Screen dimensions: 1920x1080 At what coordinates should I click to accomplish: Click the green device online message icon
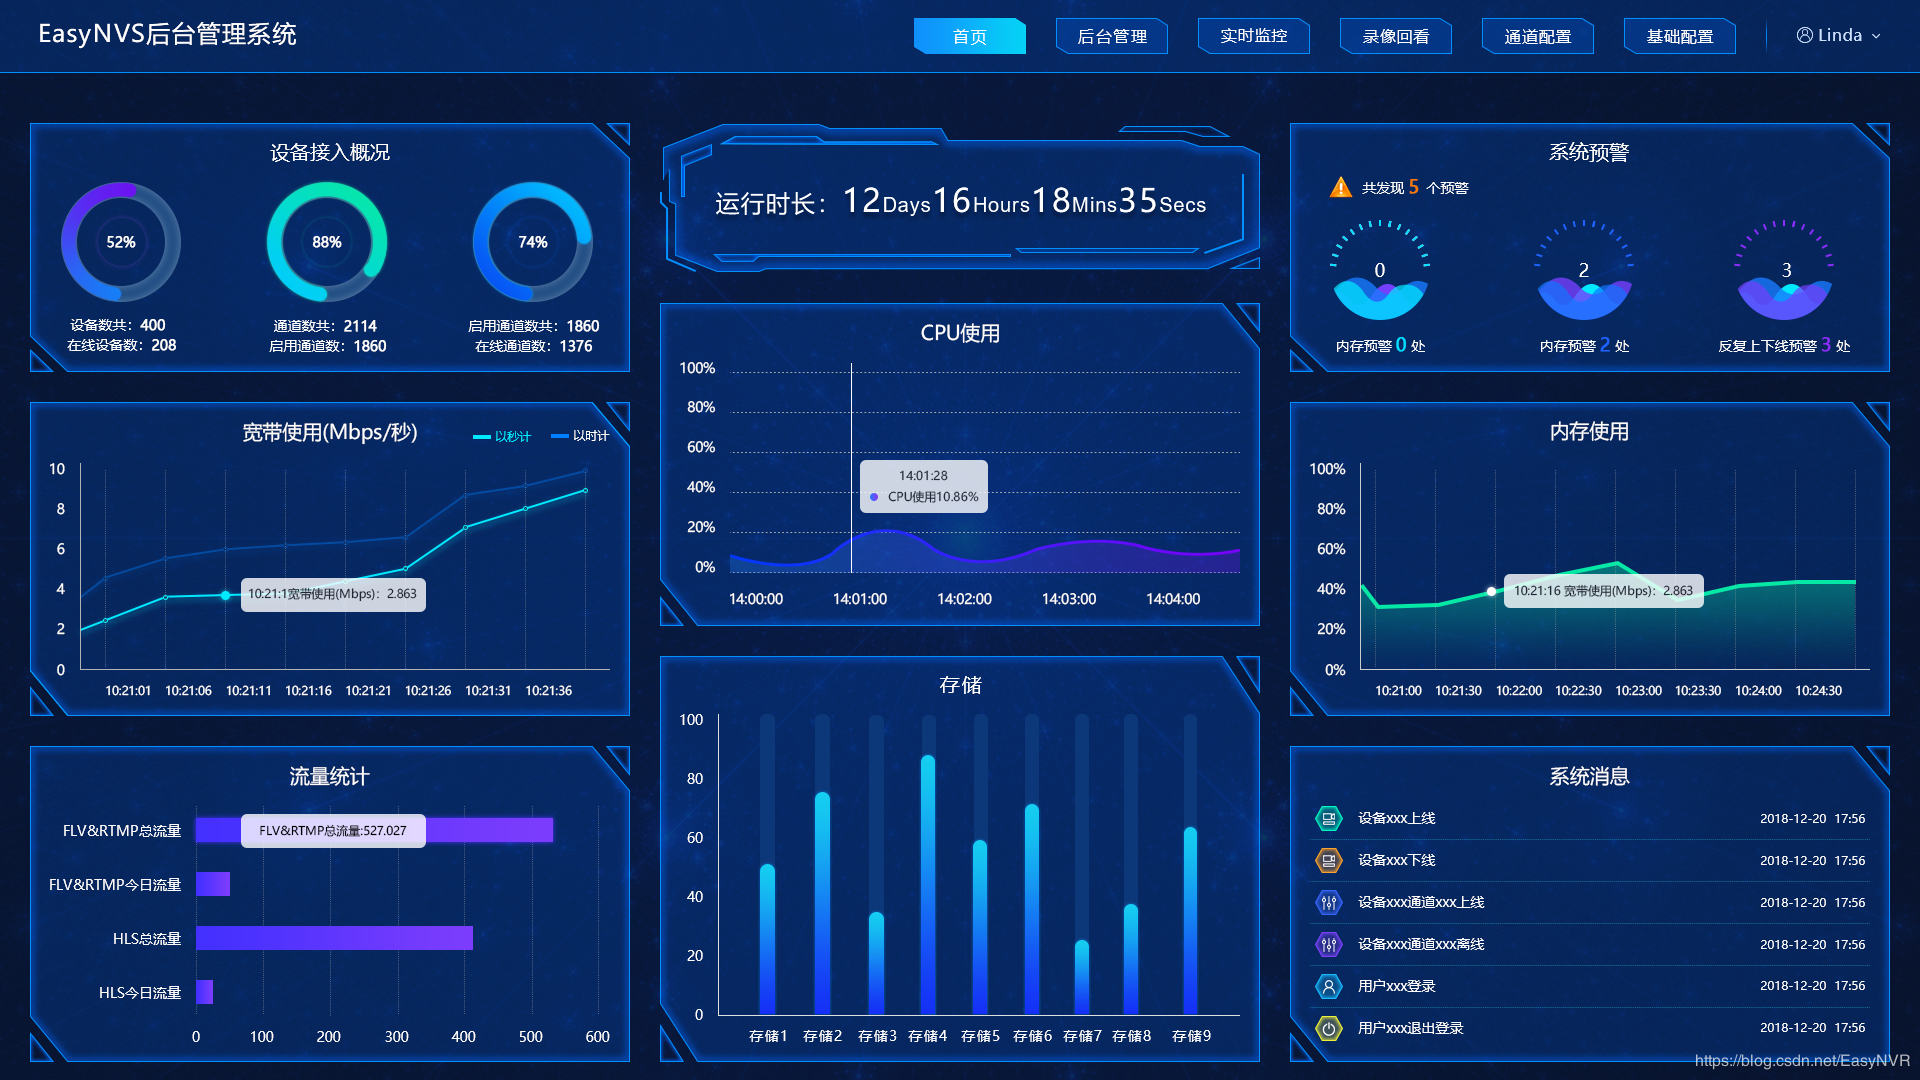click(1328, 819)
